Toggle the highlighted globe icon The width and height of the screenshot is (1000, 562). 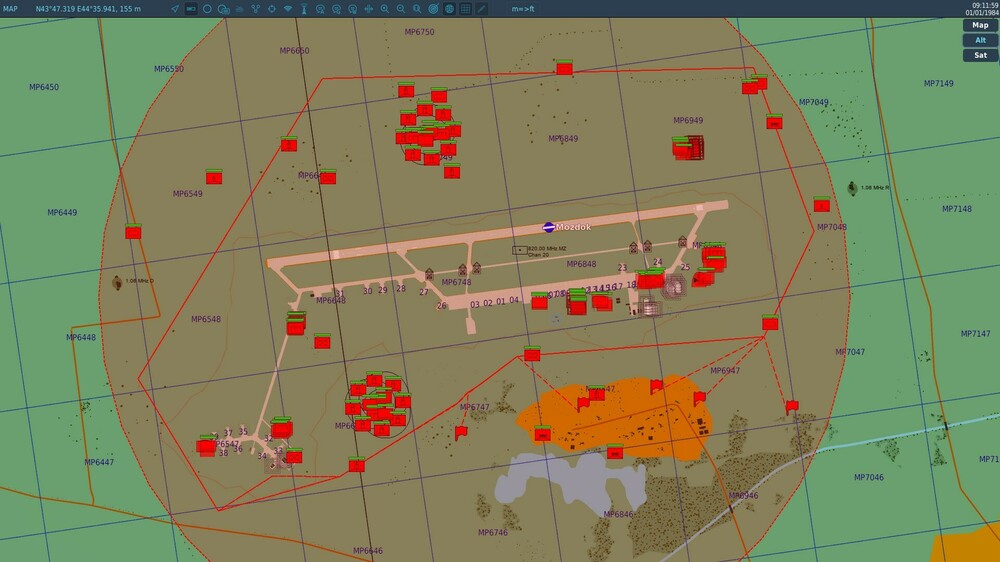pyautogui.click(x=450, y=9)
